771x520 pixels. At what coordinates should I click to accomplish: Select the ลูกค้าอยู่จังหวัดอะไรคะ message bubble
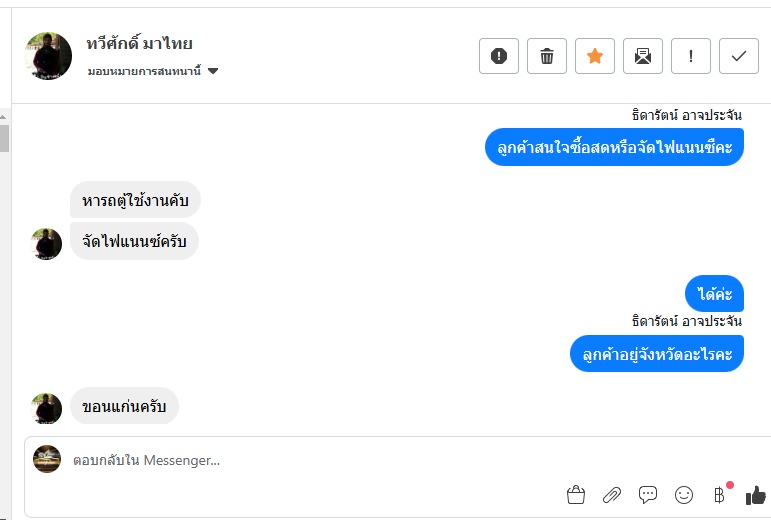coord(657,354)
